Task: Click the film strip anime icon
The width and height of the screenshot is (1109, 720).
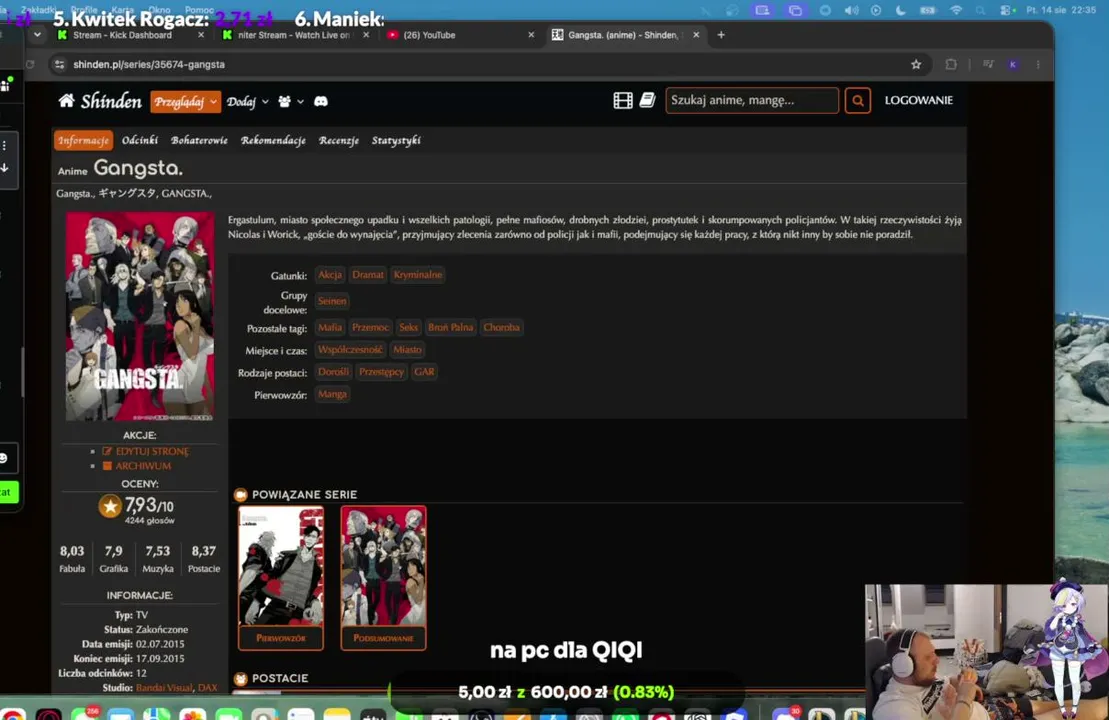Action: (622, 100)
